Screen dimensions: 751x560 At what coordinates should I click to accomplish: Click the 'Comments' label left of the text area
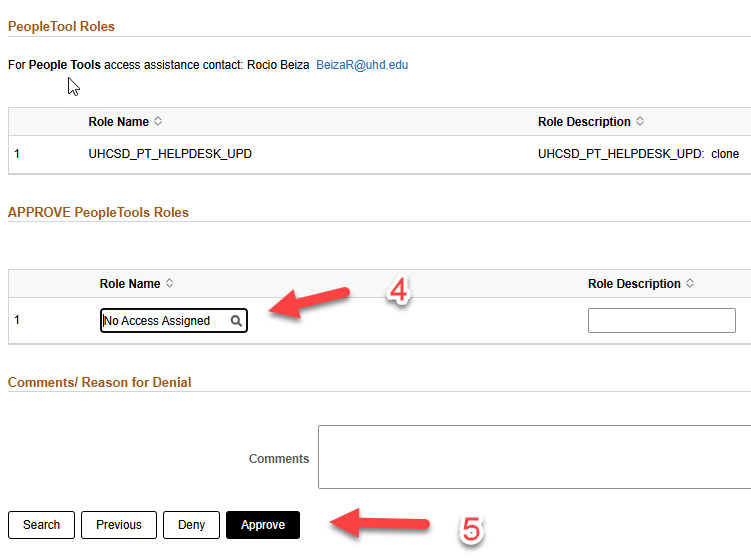279,459
